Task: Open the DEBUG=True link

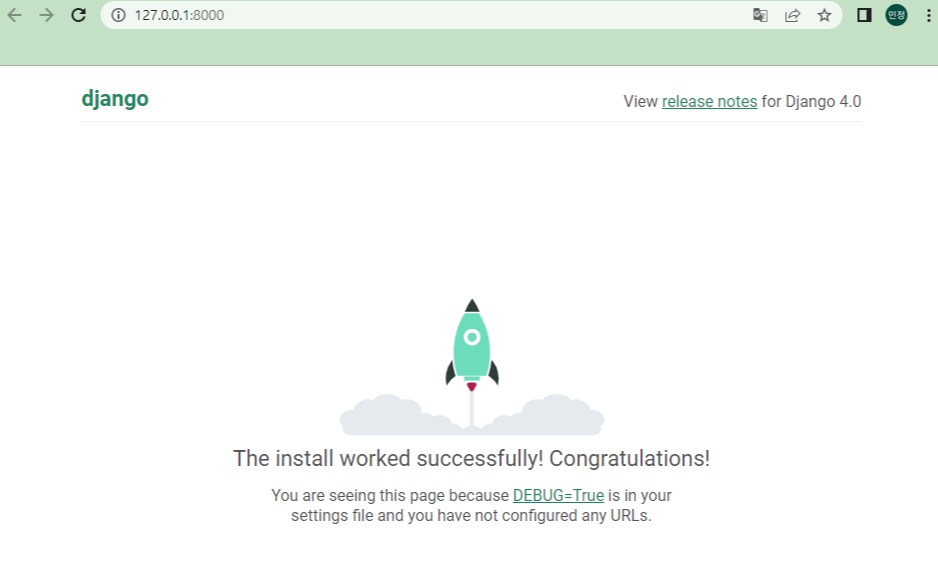Action: (x=558, y=495)
